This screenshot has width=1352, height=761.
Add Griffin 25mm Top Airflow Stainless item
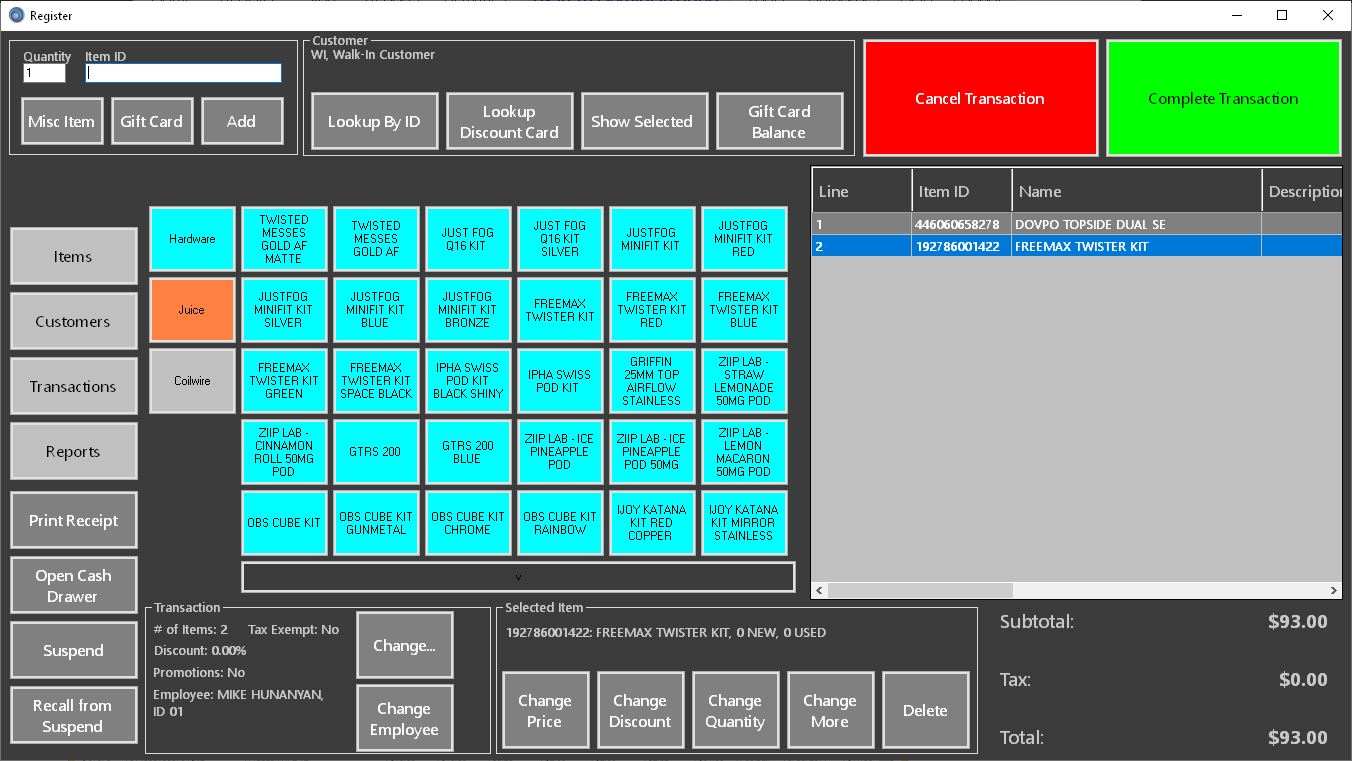tap(652, 381)
